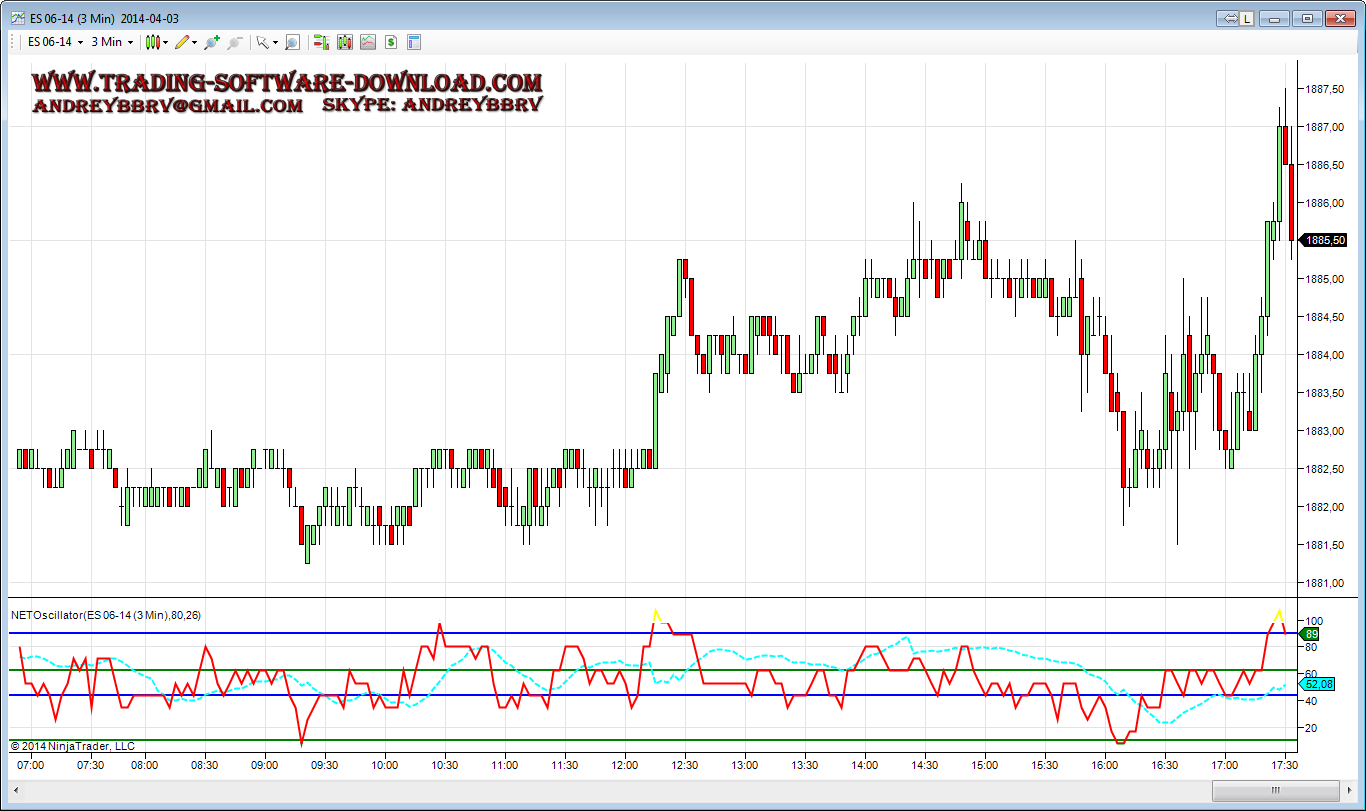The width and height of the screenshot is (1366, 811).
Task: Open the Chart Trader icon
Action: [321, 42]
